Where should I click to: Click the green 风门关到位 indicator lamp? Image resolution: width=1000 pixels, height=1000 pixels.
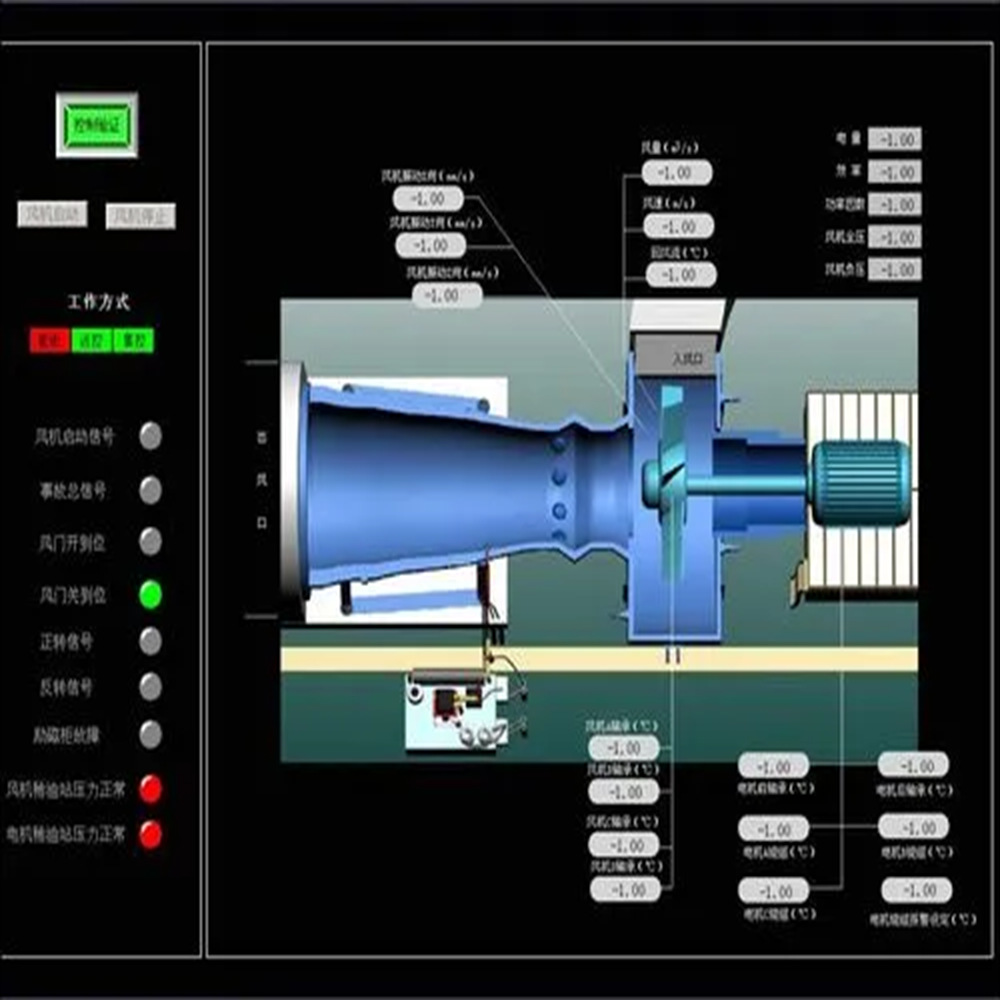[151, 594]
